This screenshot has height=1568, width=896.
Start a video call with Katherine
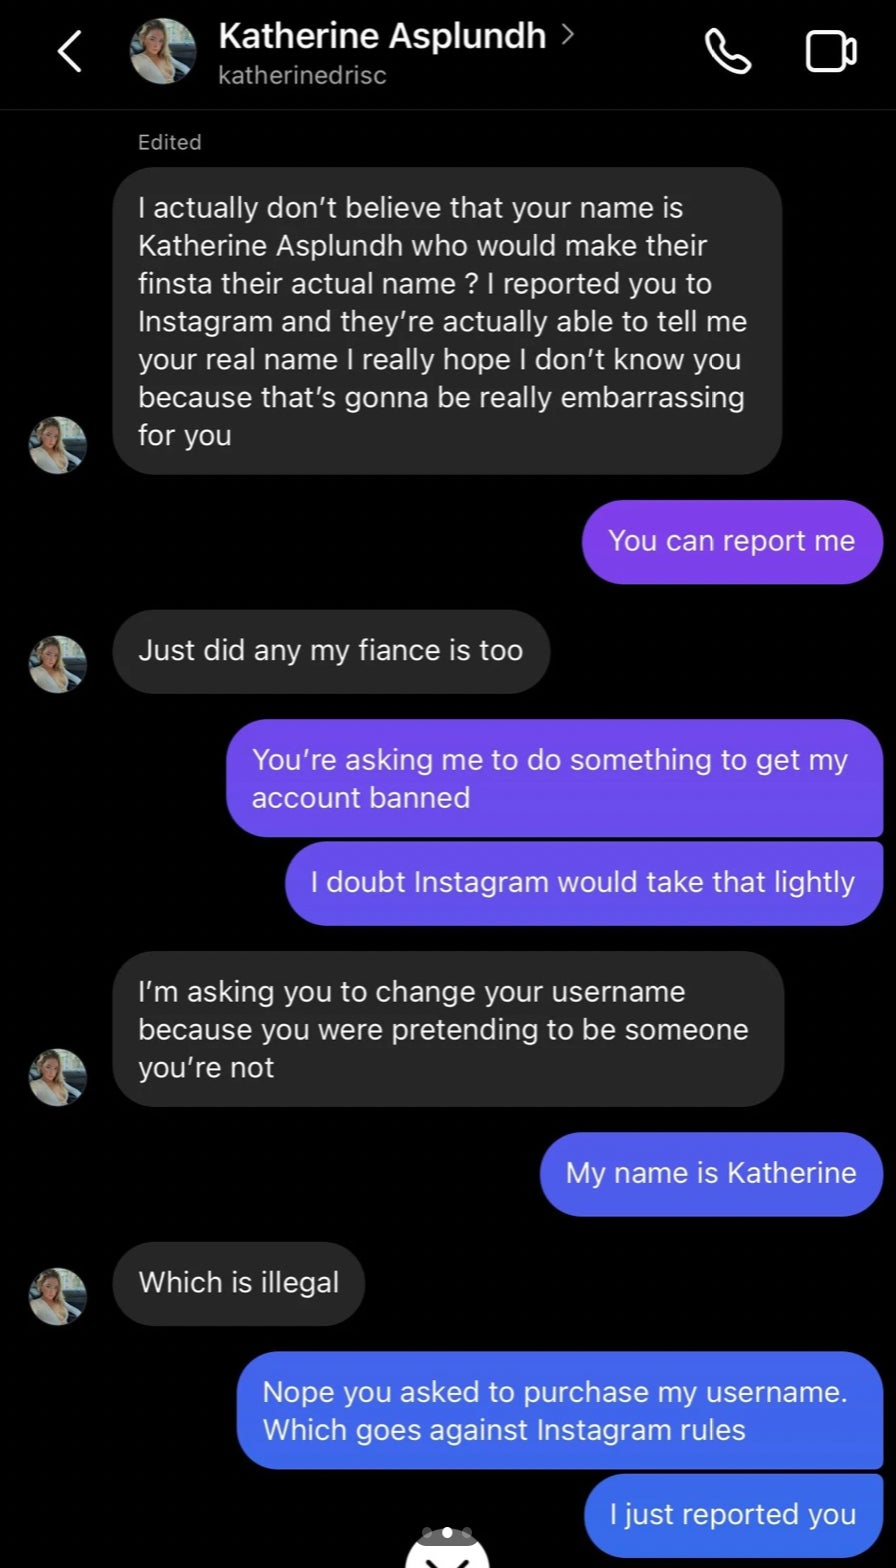pos(831,52)
